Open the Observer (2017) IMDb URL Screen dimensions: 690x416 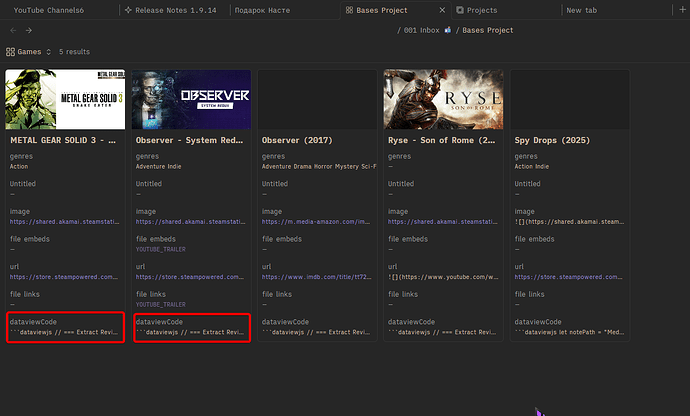[x=318, y=275]
